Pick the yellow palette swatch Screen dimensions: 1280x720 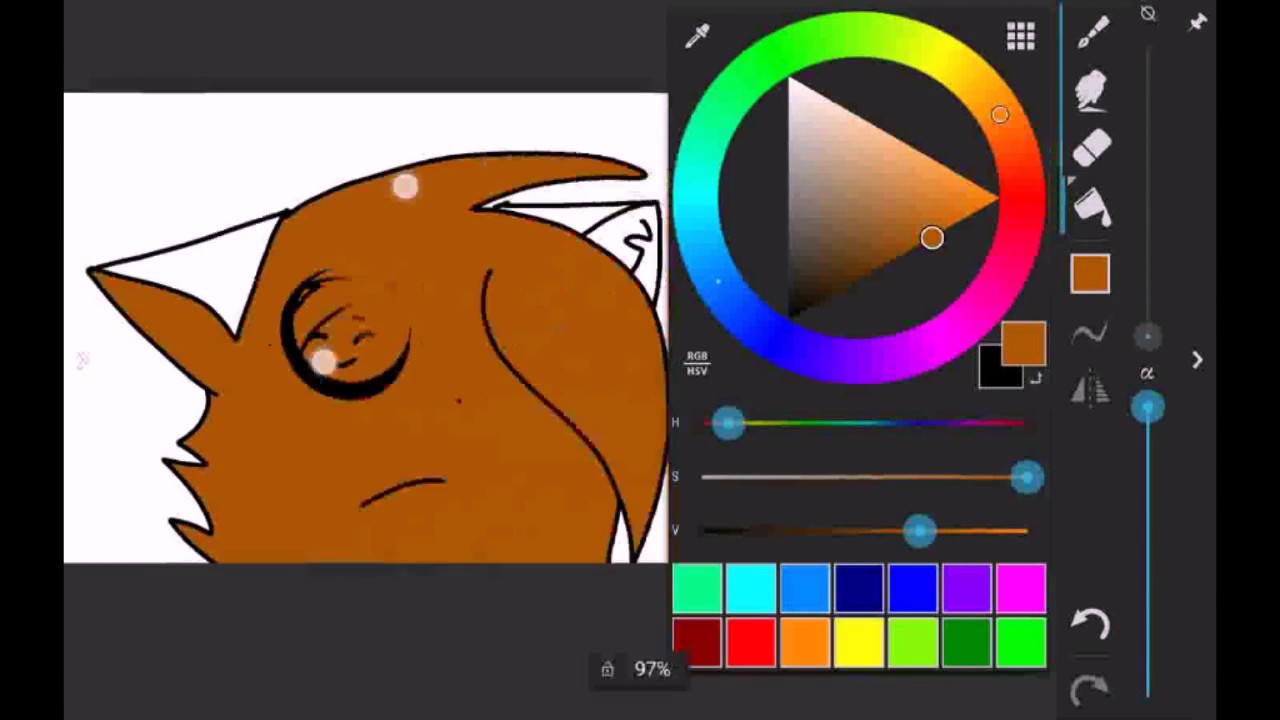click(x=859, y=642)
